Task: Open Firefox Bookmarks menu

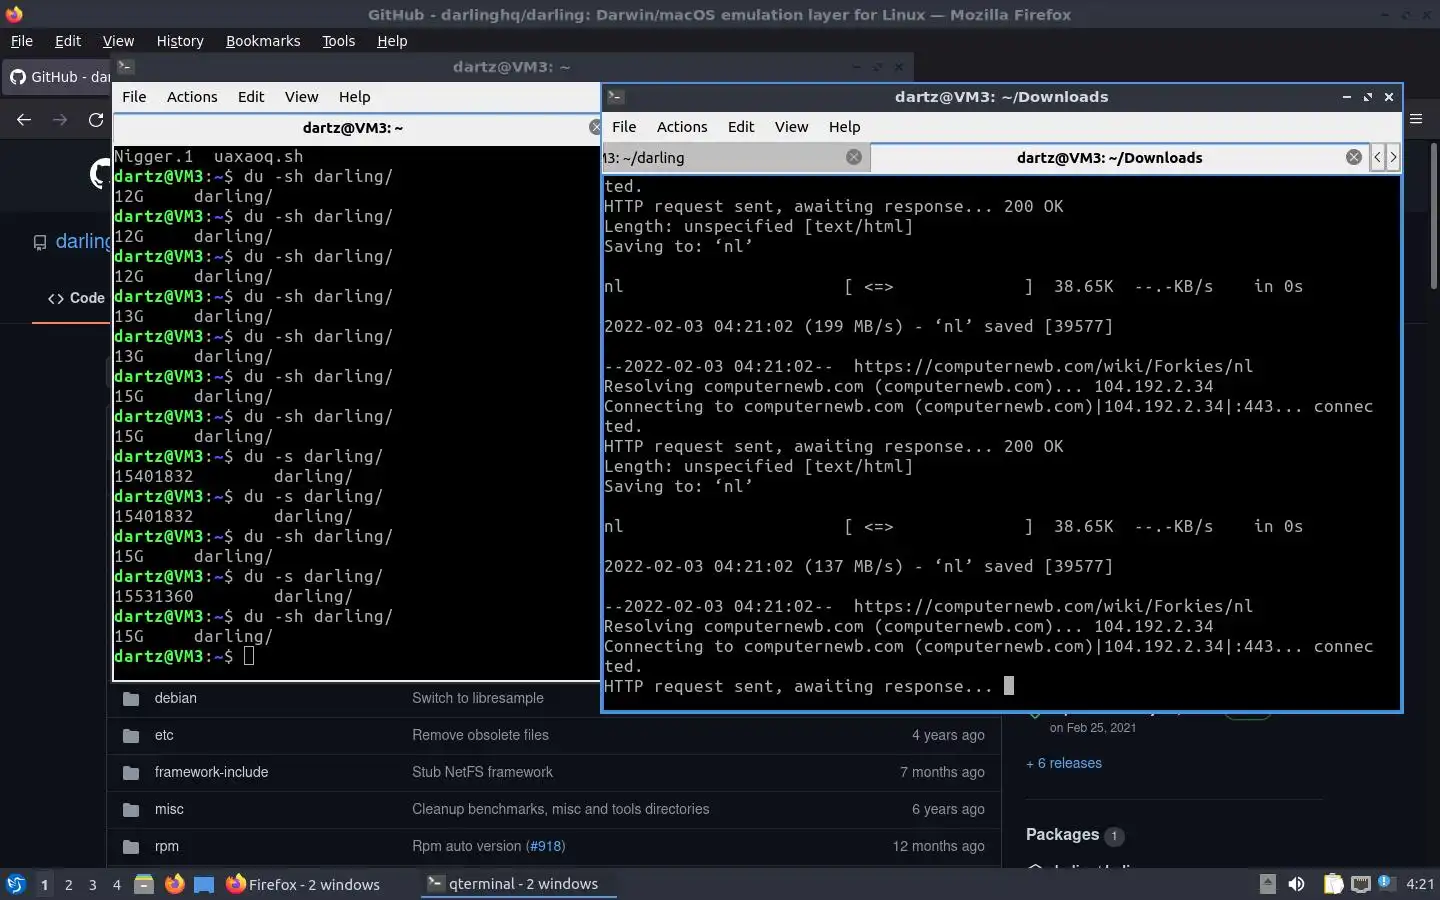Action: [263, 41]
